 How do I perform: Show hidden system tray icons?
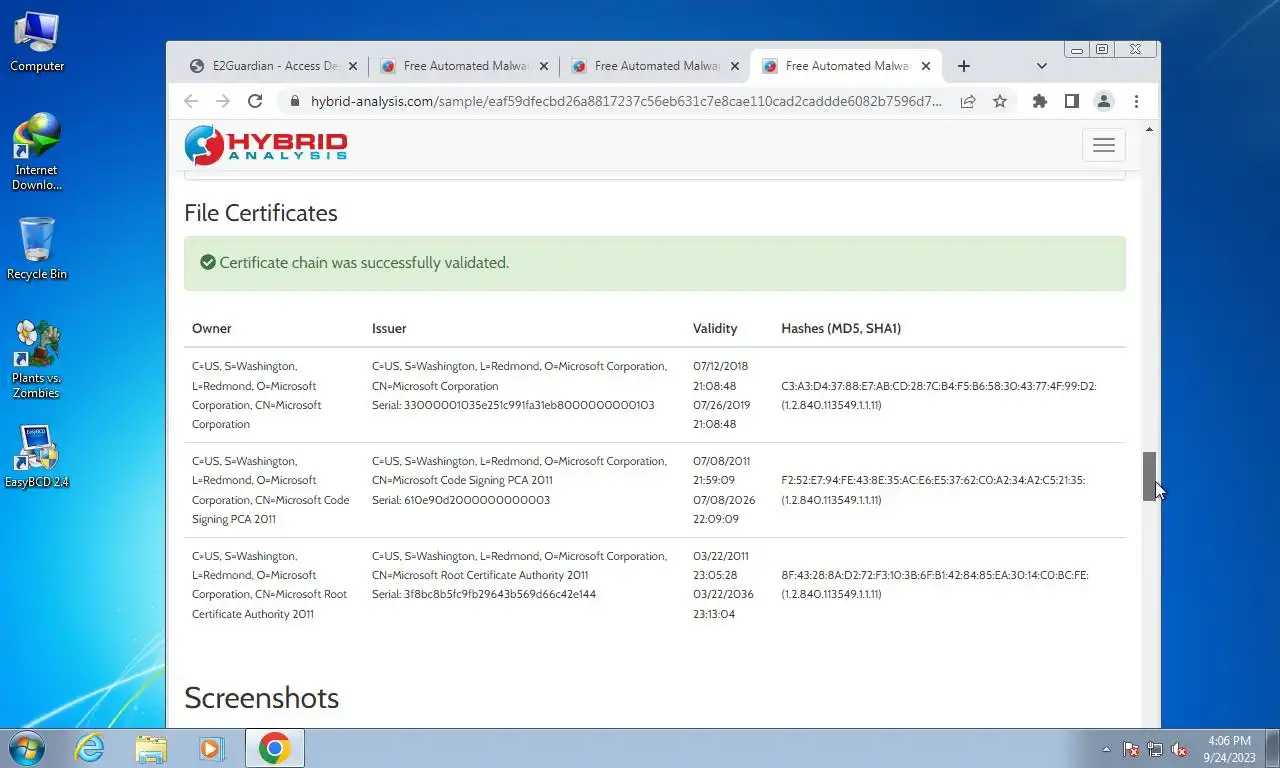(x=1106, y=749)
